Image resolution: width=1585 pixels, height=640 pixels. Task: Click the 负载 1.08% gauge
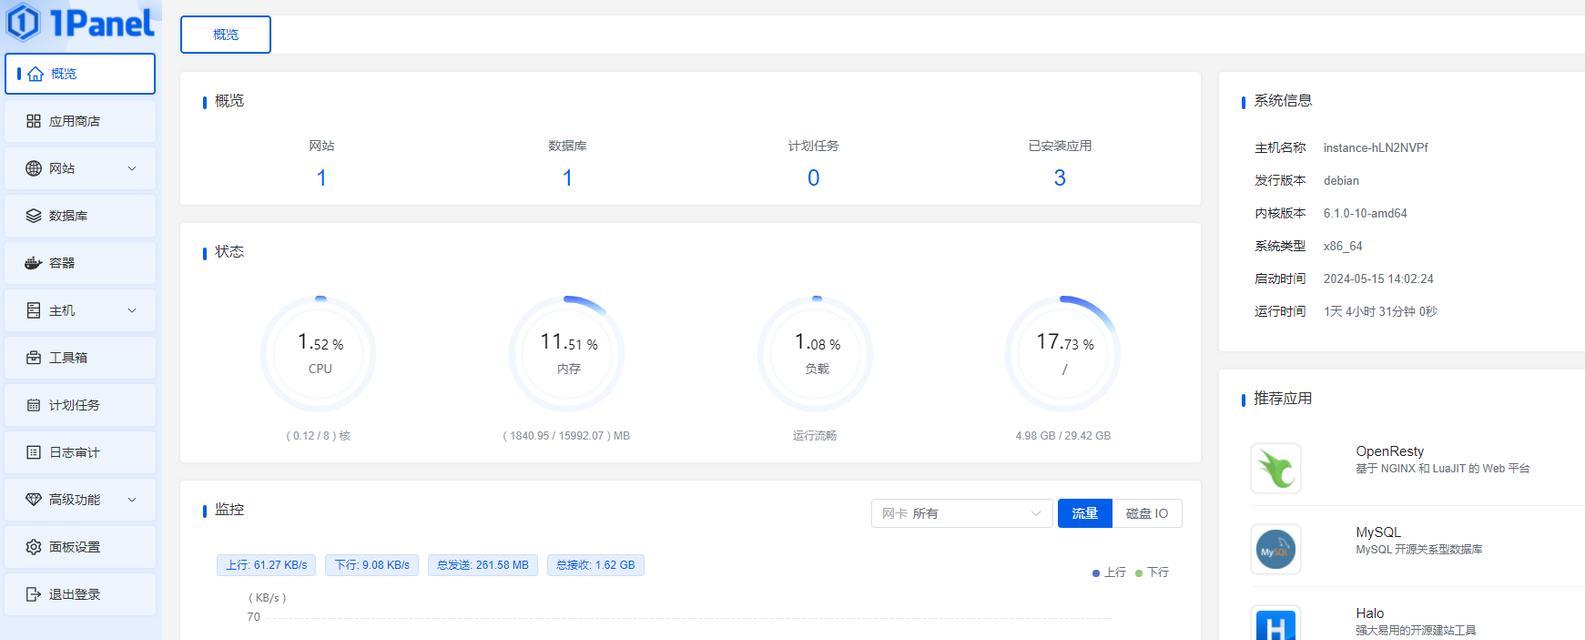tap(816, 354)
